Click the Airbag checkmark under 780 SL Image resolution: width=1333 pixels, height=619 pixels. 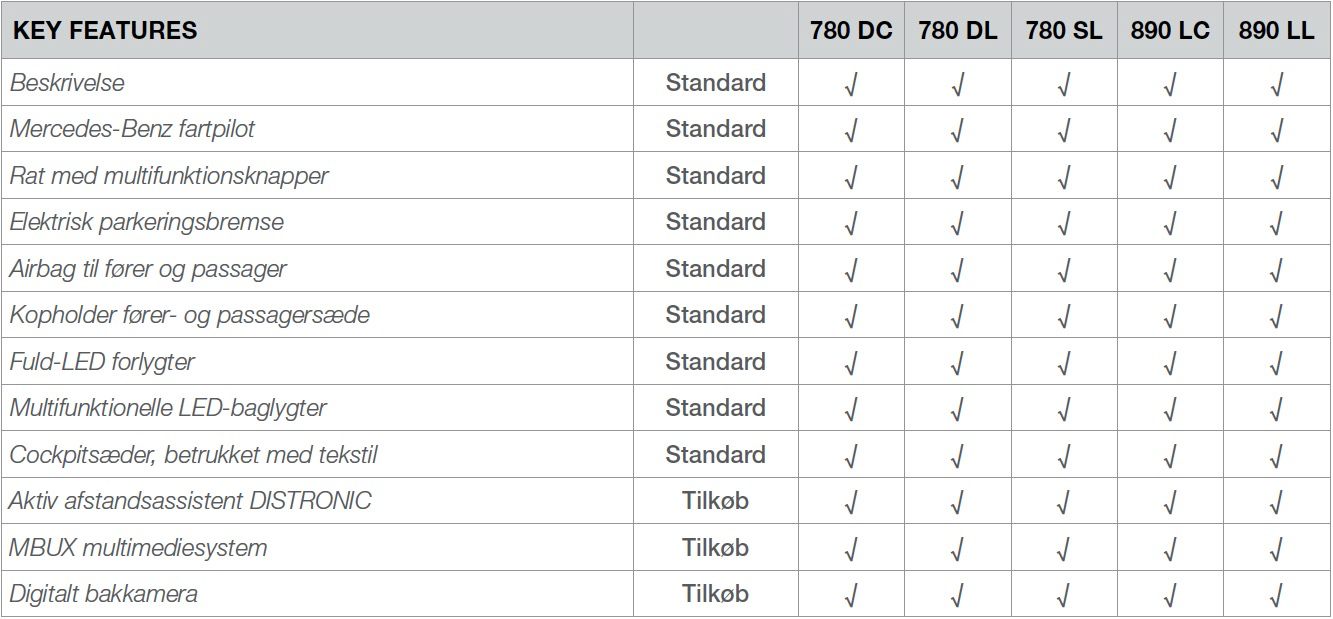1064,270
